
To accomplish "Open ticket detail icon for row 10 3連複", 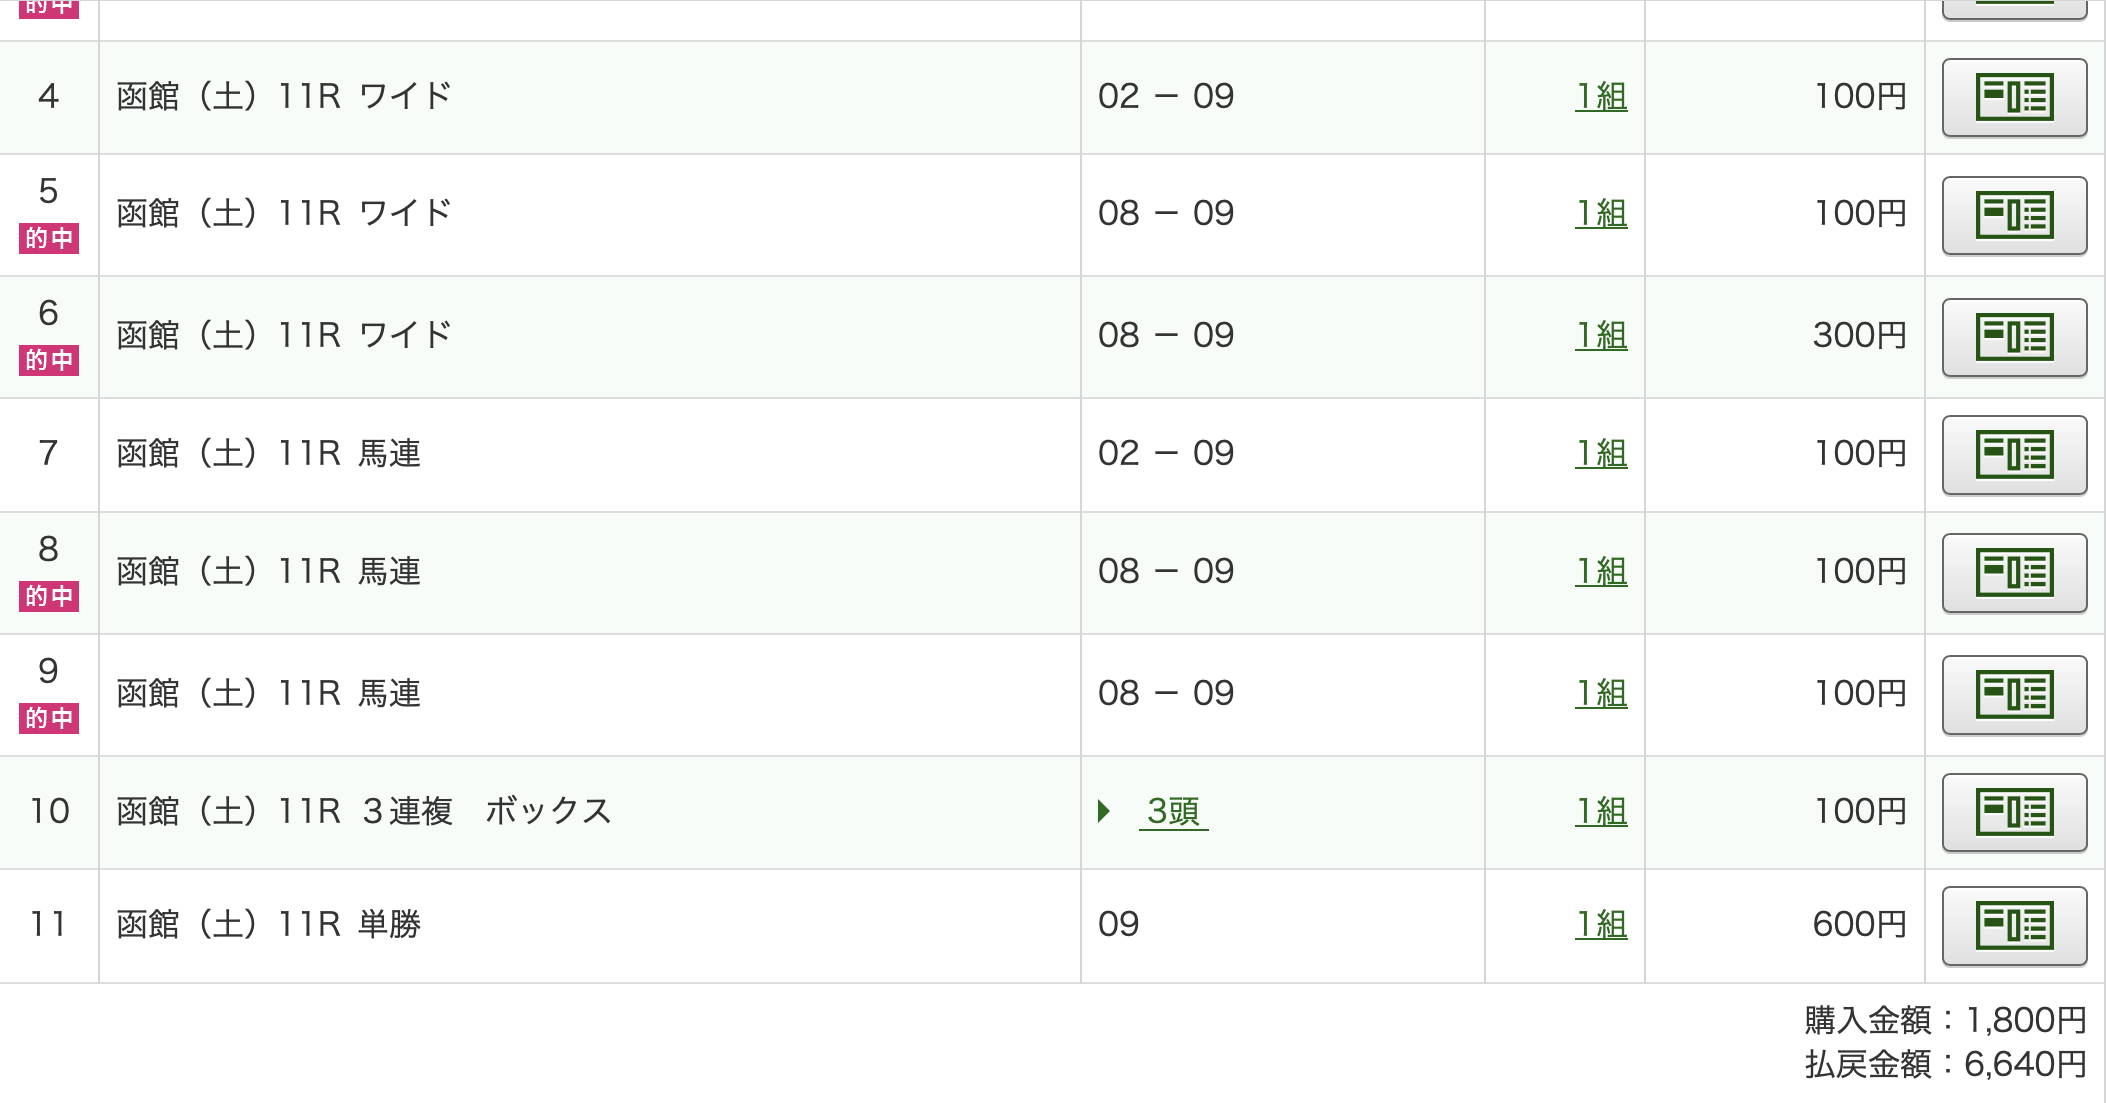I will tap(2014, 812).
